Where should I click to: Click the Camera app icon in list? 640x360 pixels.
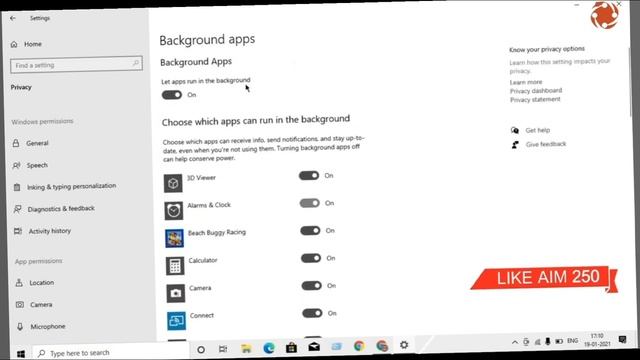176,293
